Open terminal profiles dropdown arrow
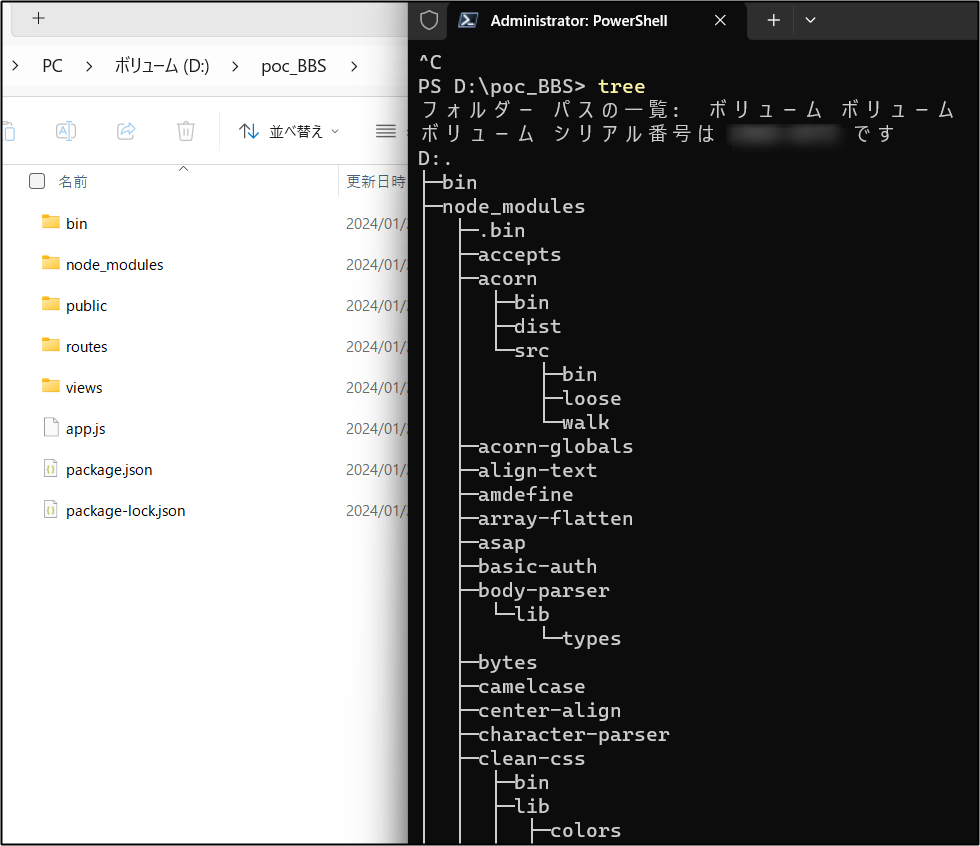The image size is (980, 846). [811, 20]
